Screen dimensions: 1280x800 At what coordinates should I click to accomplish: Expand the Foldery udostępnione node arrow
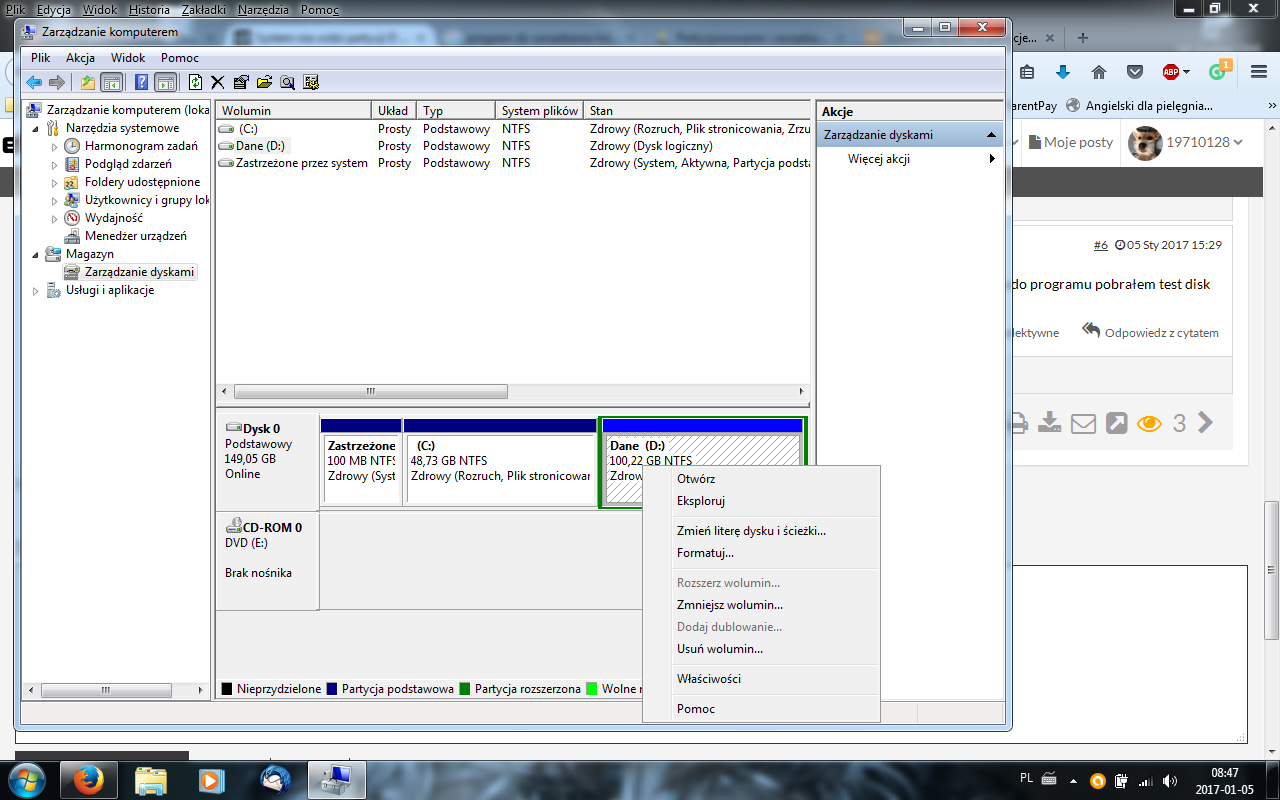point(55,182)
